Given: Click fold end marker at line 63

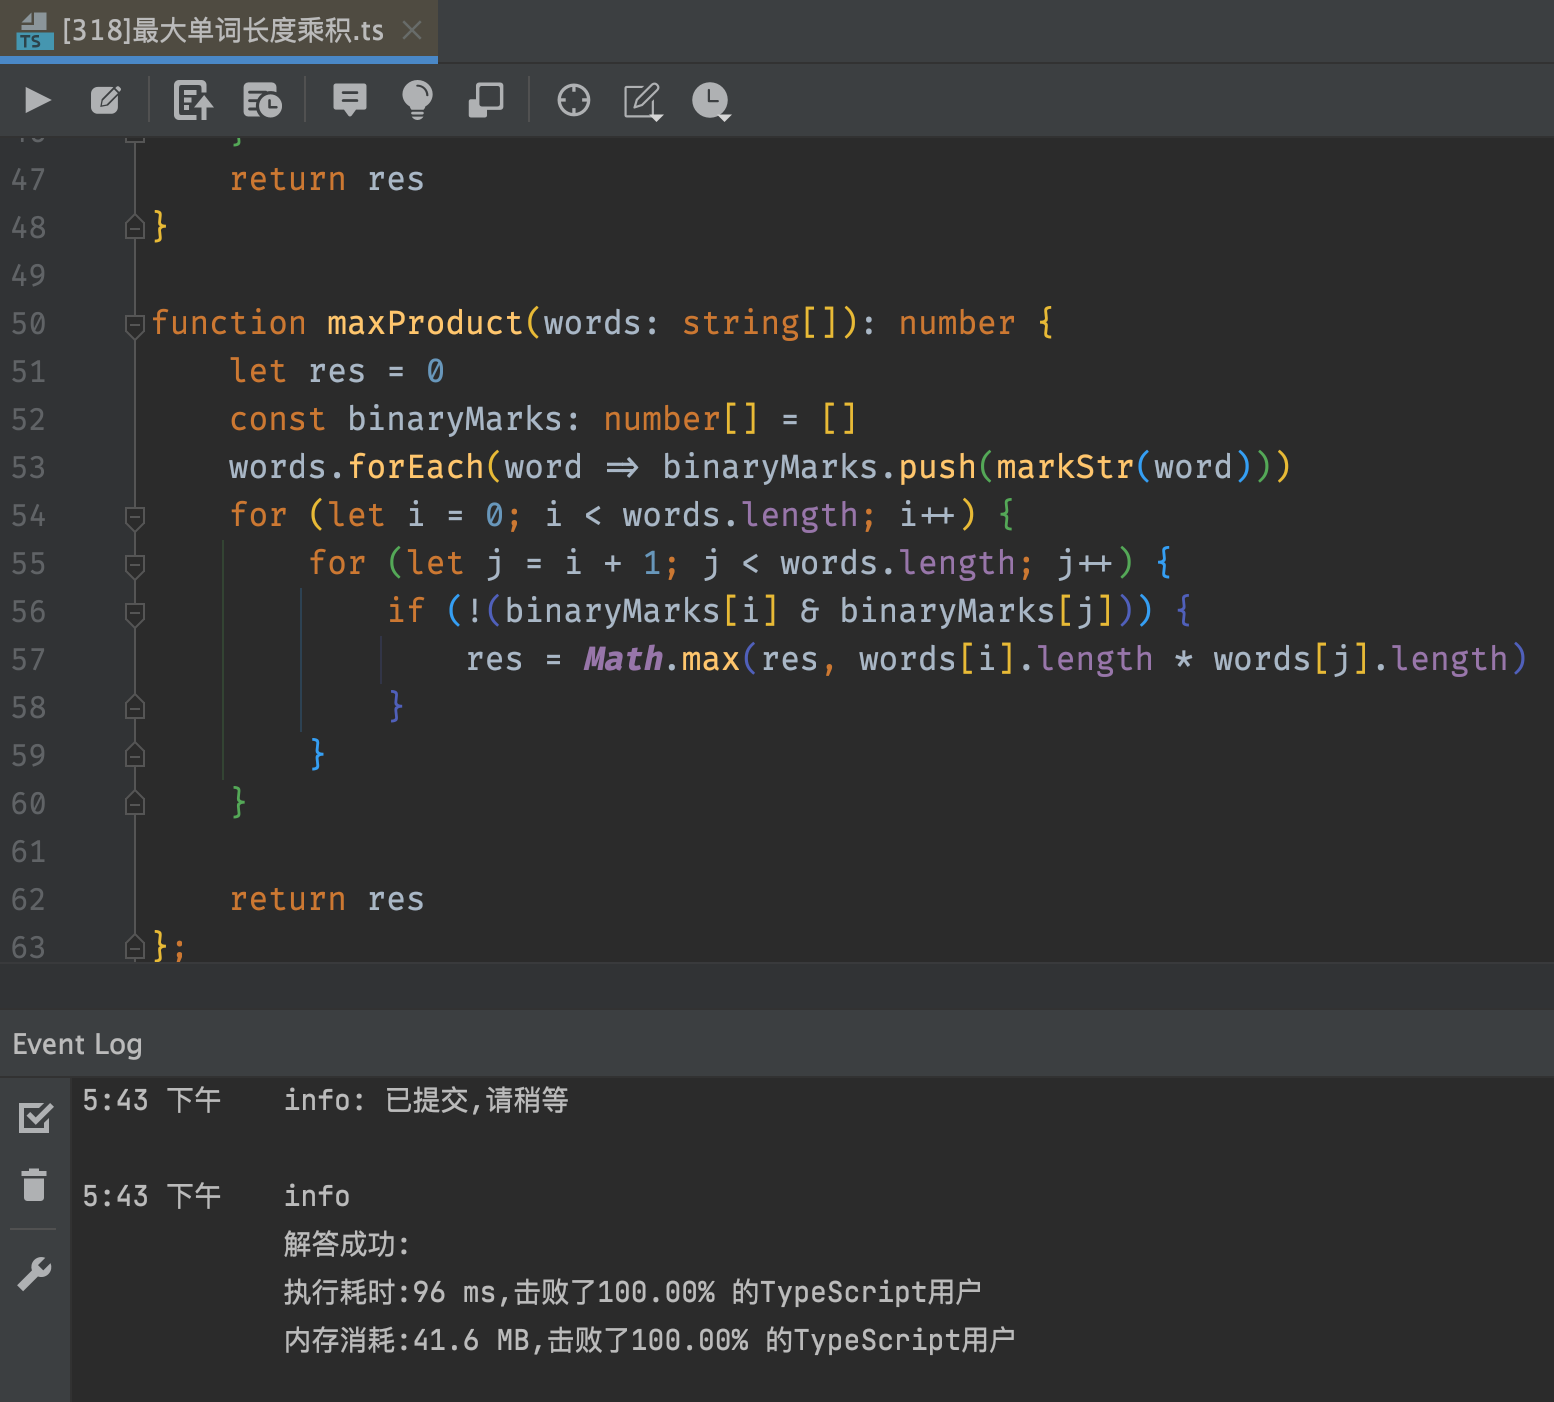Looking at the screenshot, I should point(135,946).
